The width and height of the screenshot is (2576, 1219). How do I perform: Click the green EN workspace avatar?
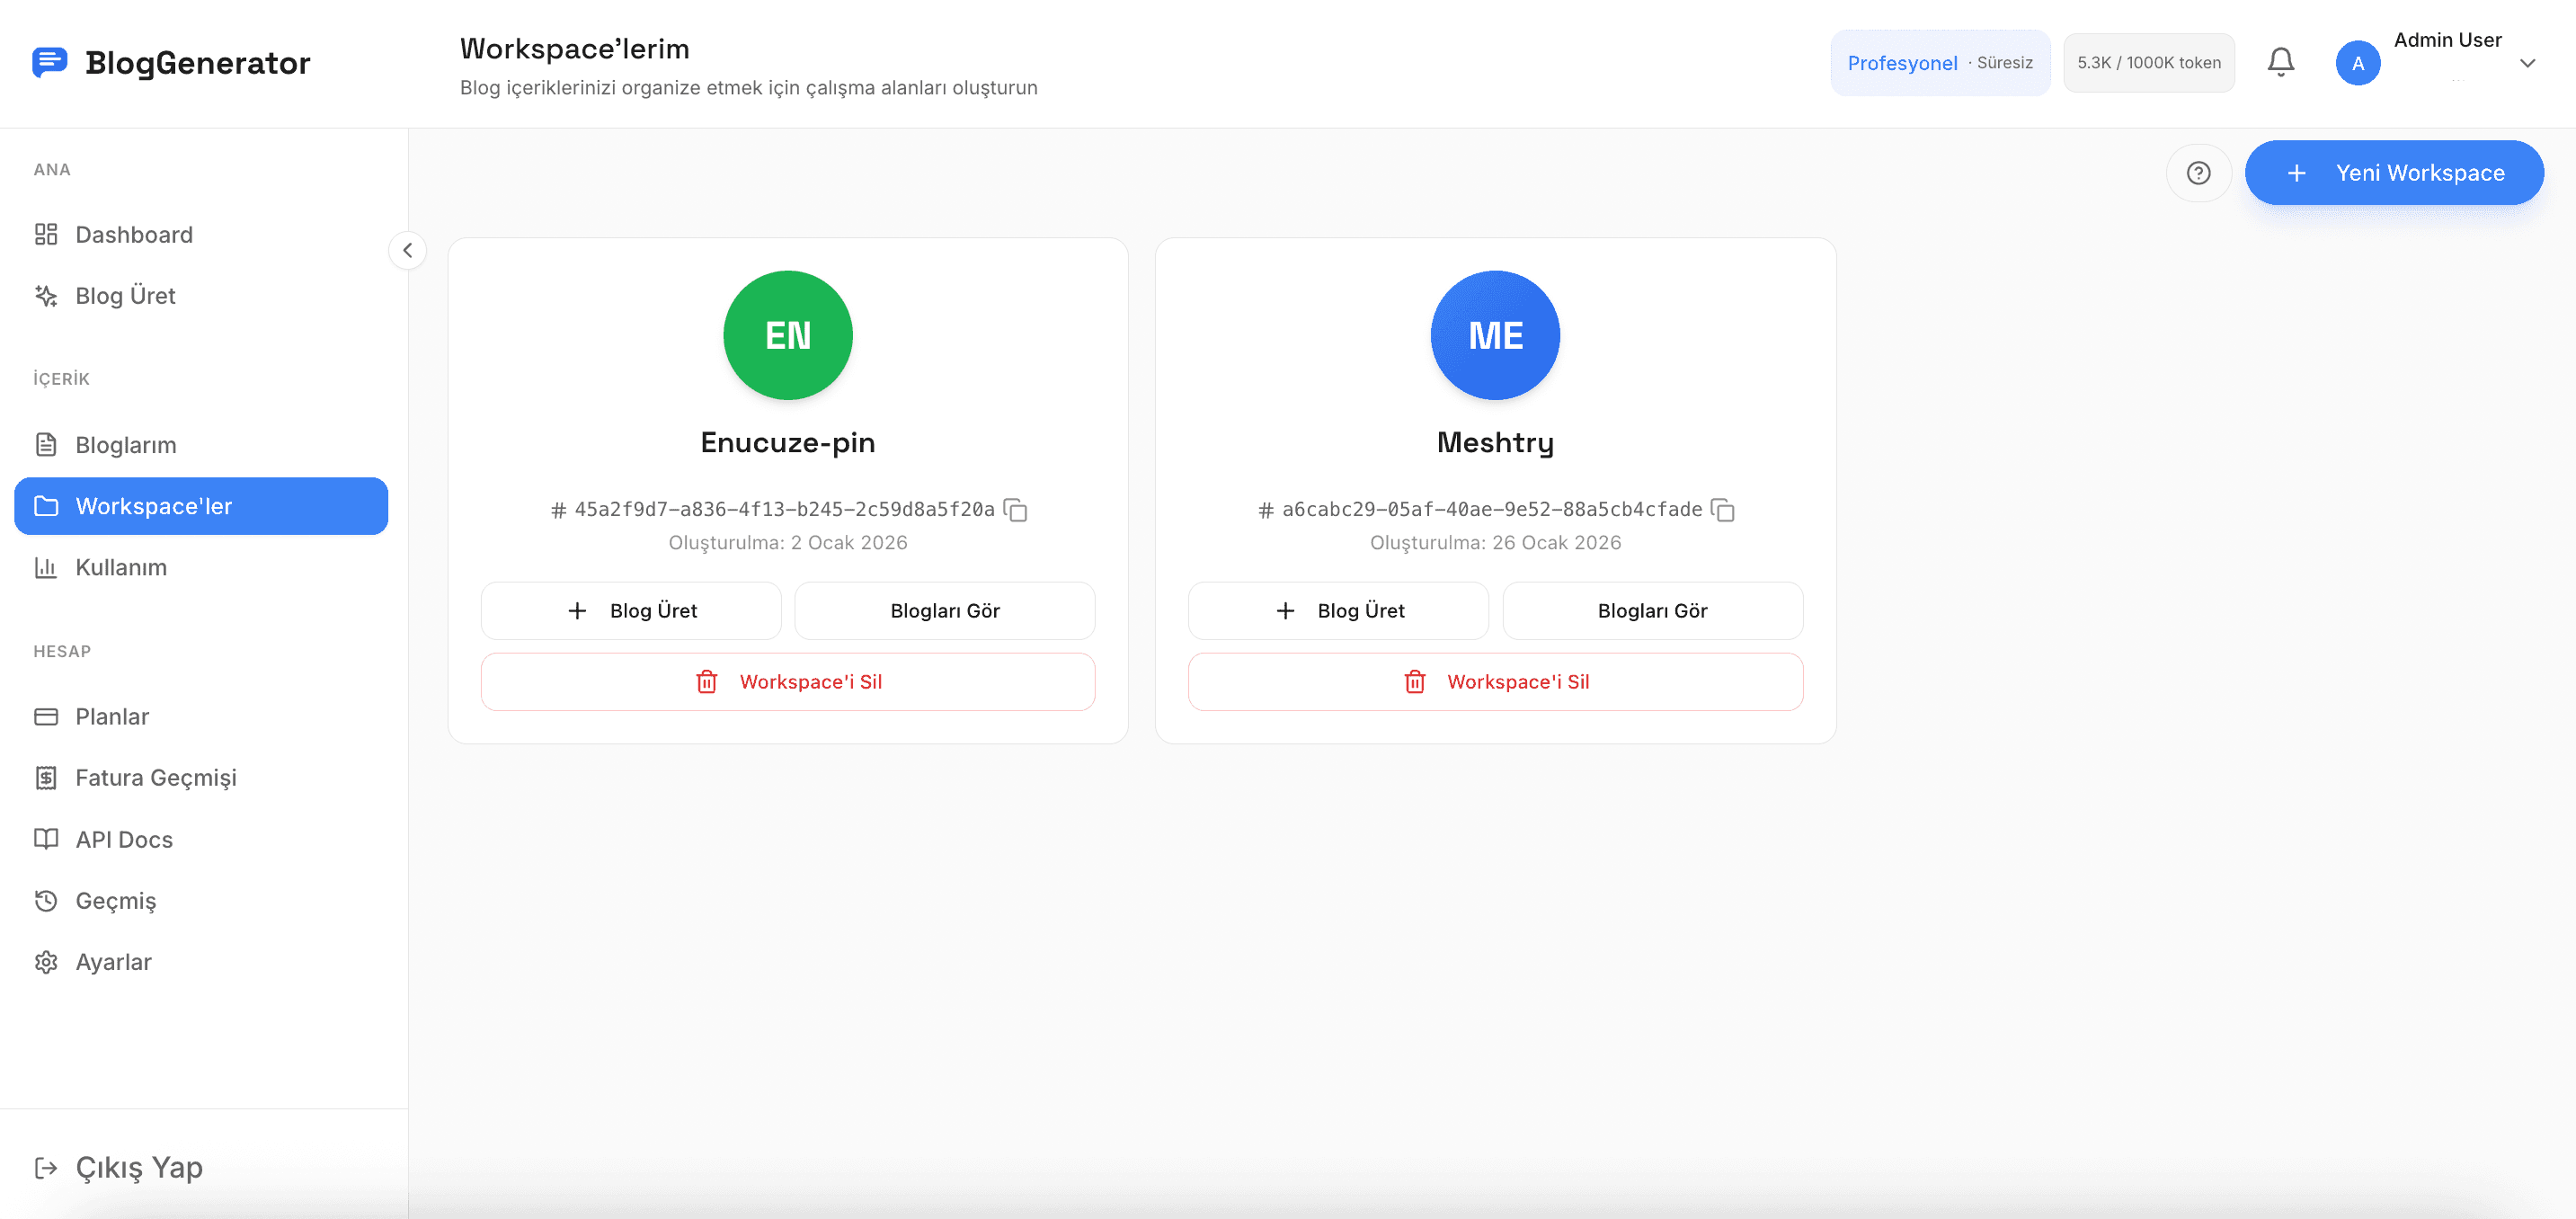[787, 335]
